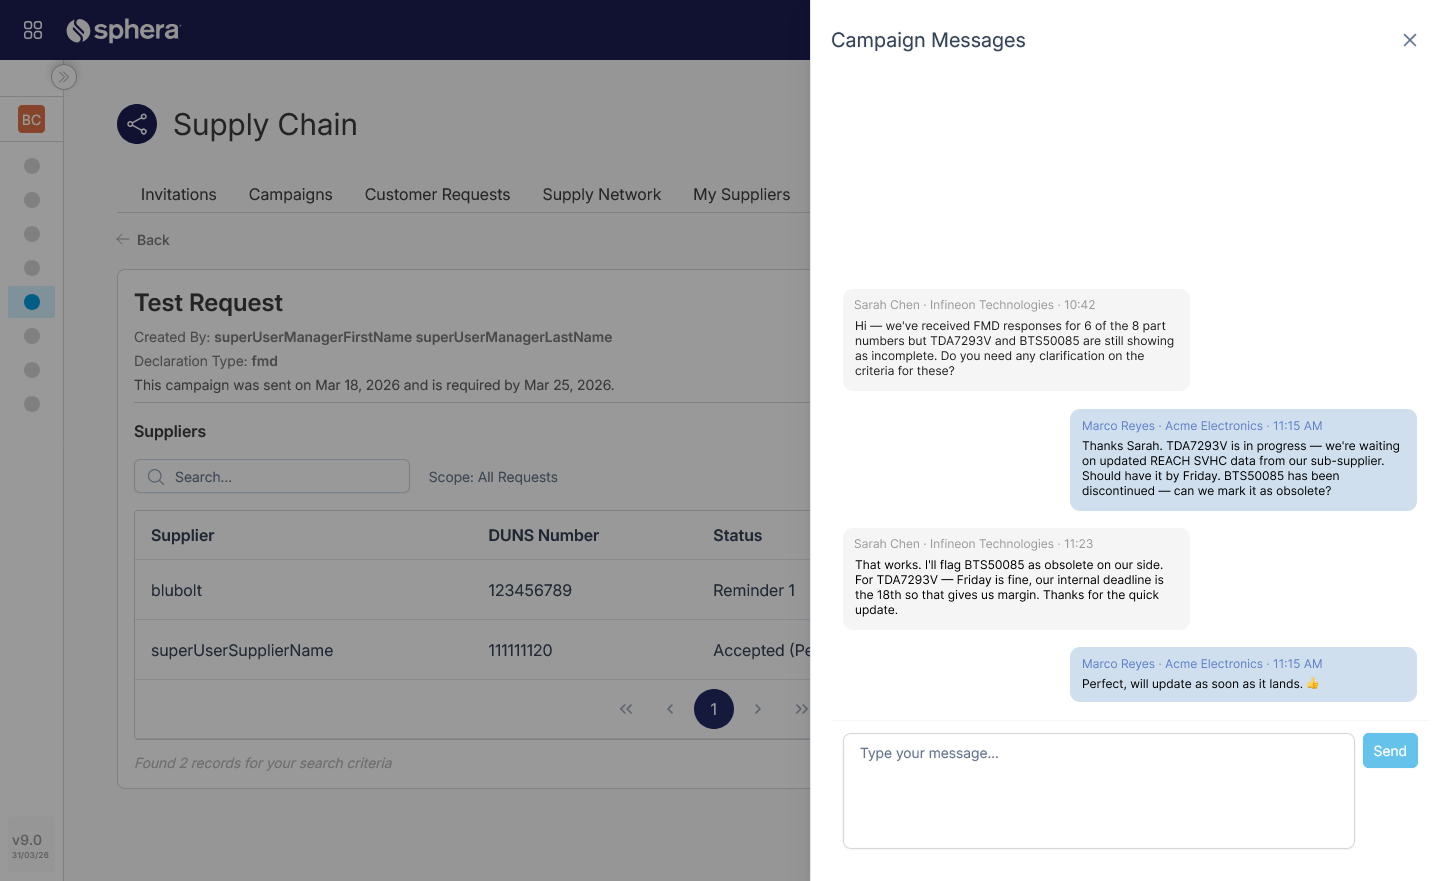Go to the Supply Network tab
The width and height of the screenshot is (1450, 881).
[601, 194]
